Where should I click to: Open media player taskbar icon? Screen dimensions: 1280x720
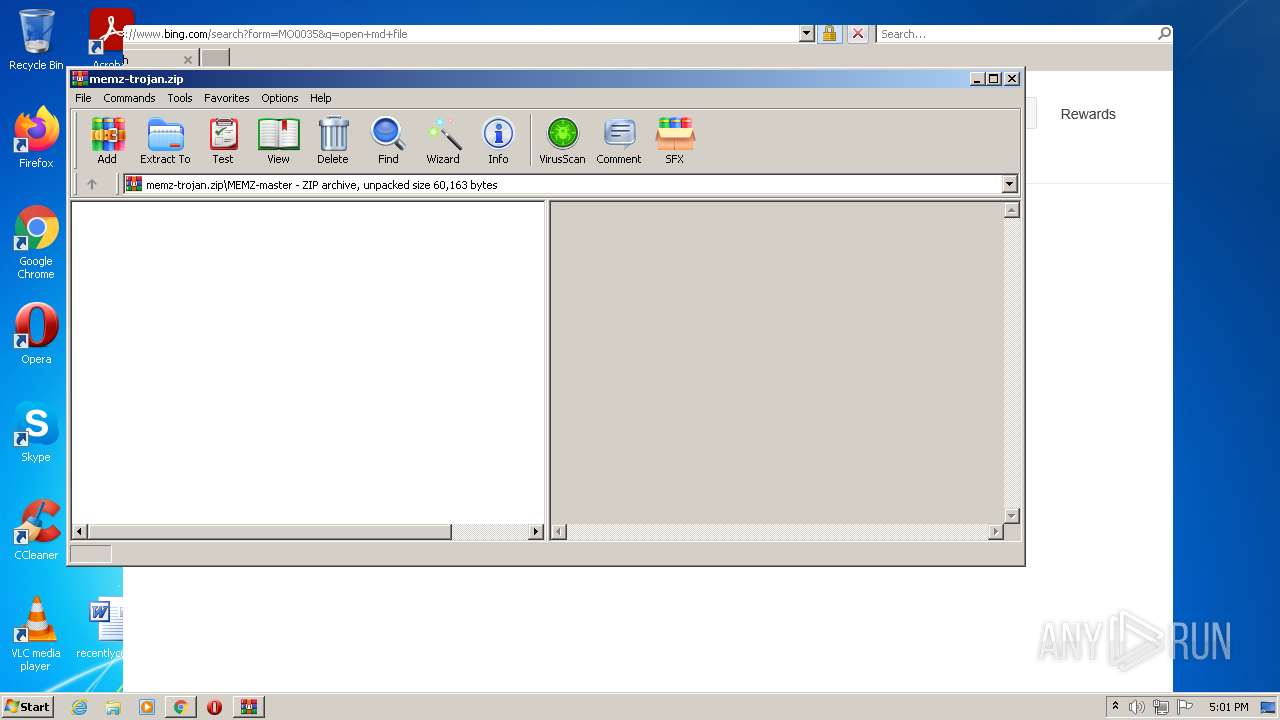(x=147, y=707)
